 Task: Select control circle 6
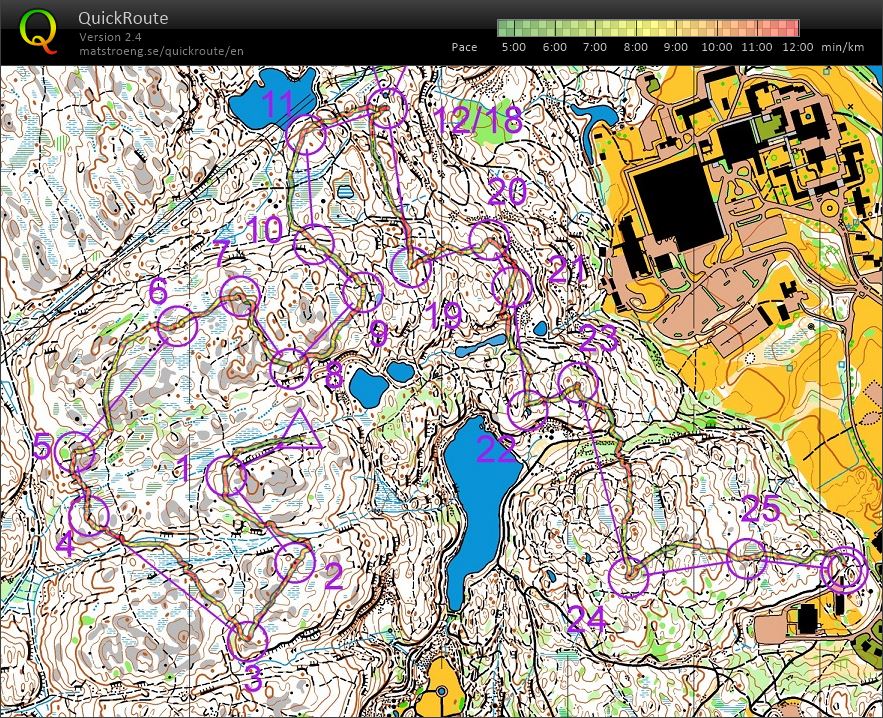coord(177,326)
